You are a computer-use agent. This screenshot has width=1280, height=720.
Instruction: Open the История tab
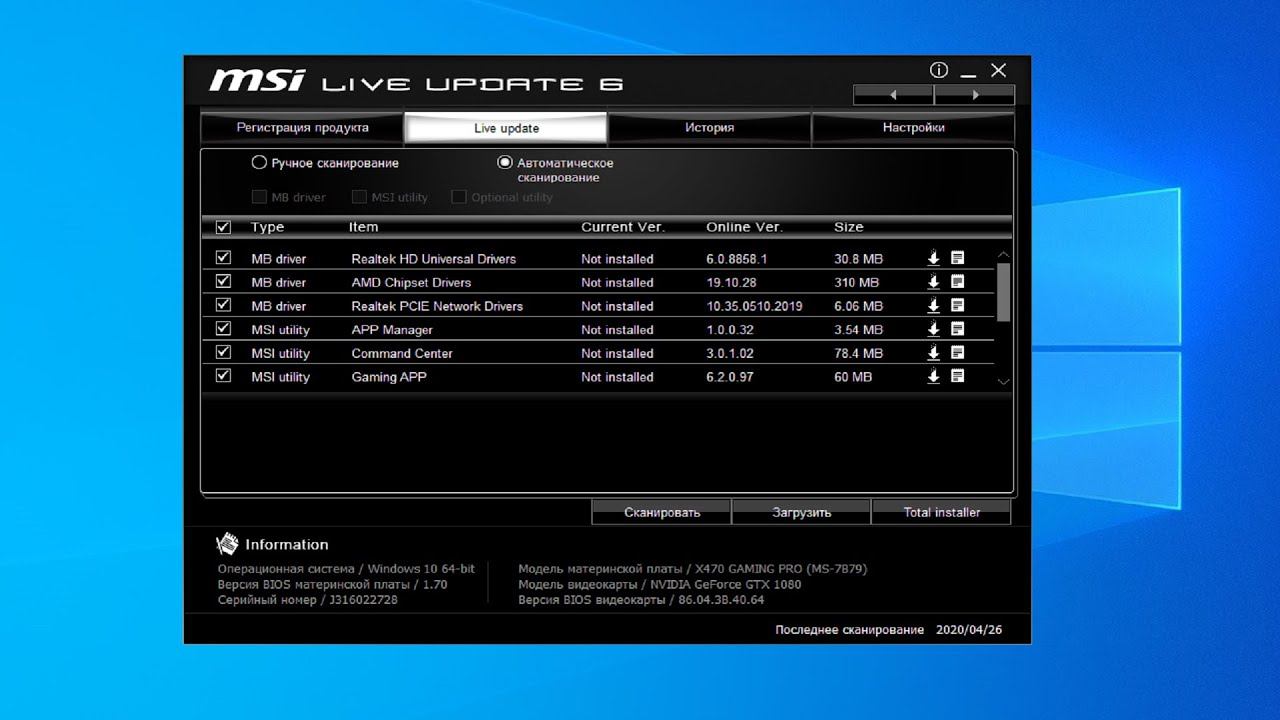click(710, 128)
